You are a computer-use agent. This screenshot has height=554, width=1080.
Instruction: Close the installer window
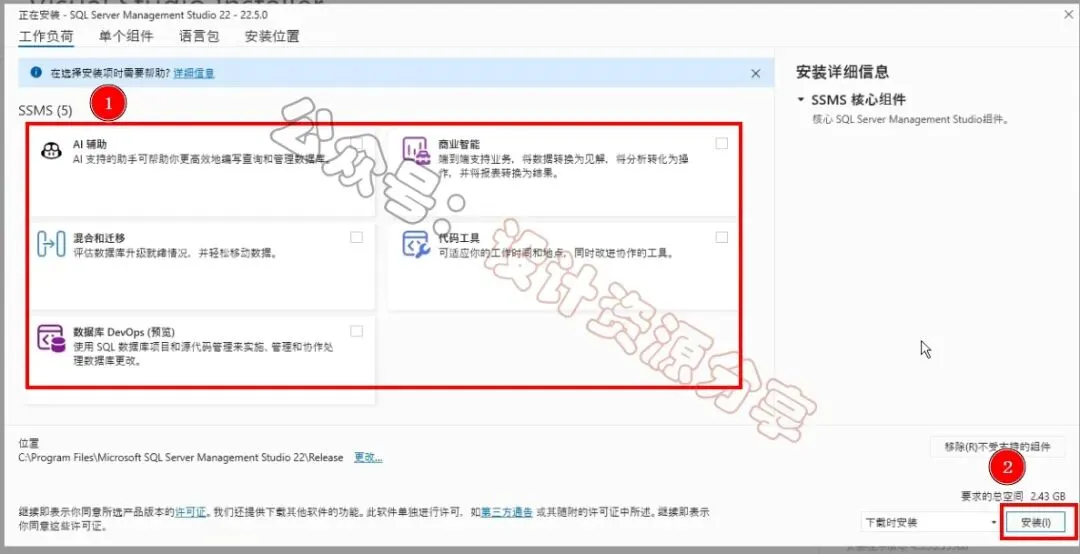click(1070, 14)
